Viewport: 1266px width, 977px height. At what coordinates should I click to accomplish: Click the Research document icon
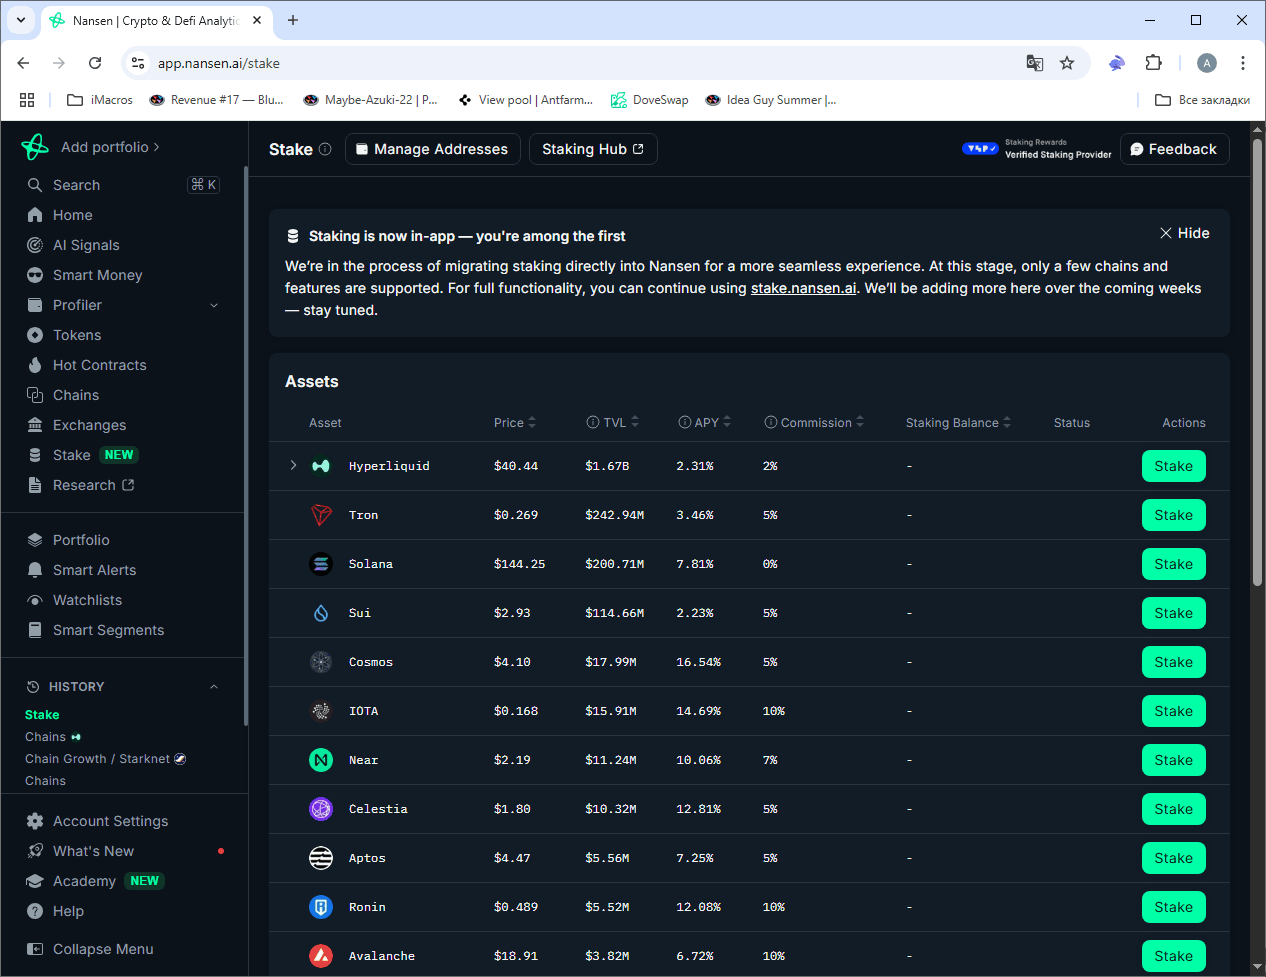[35, 485]
